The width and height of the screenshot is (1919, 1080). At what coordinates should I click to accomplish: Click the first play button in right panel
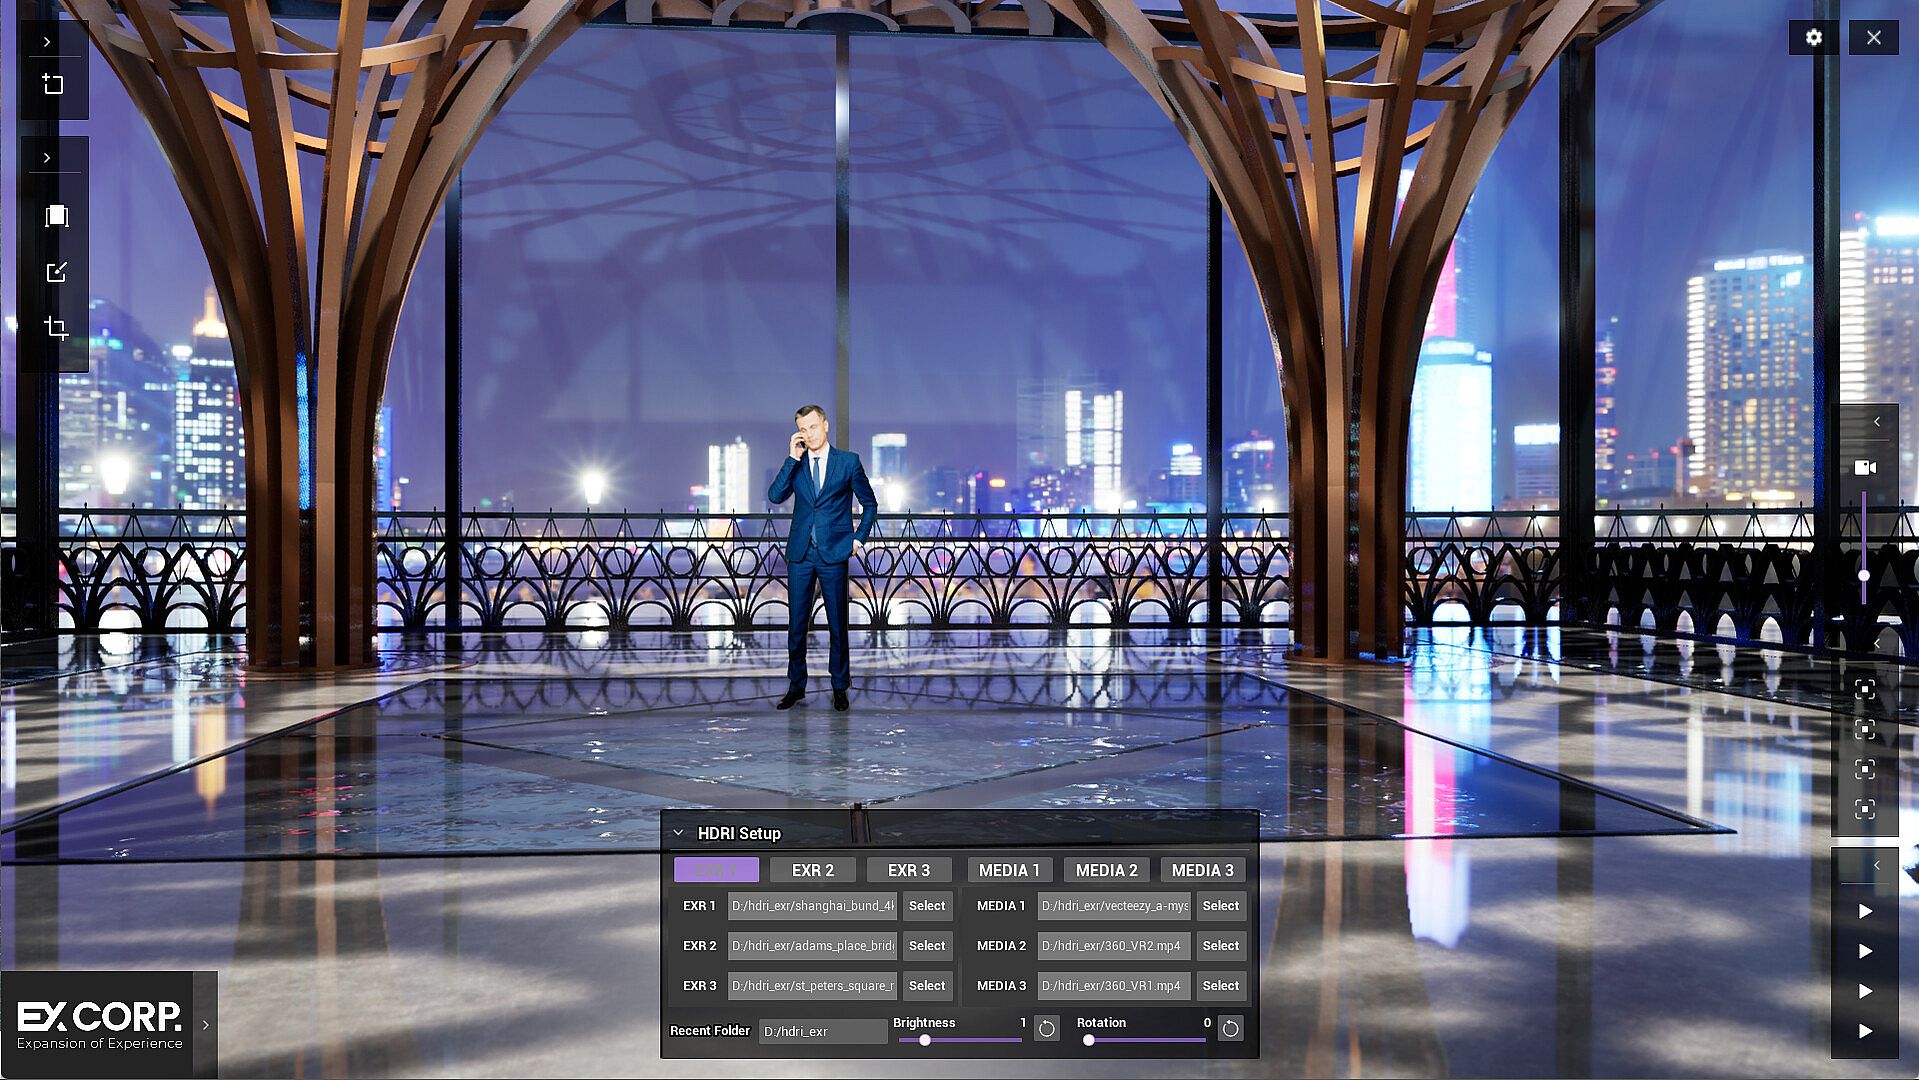1865,911
